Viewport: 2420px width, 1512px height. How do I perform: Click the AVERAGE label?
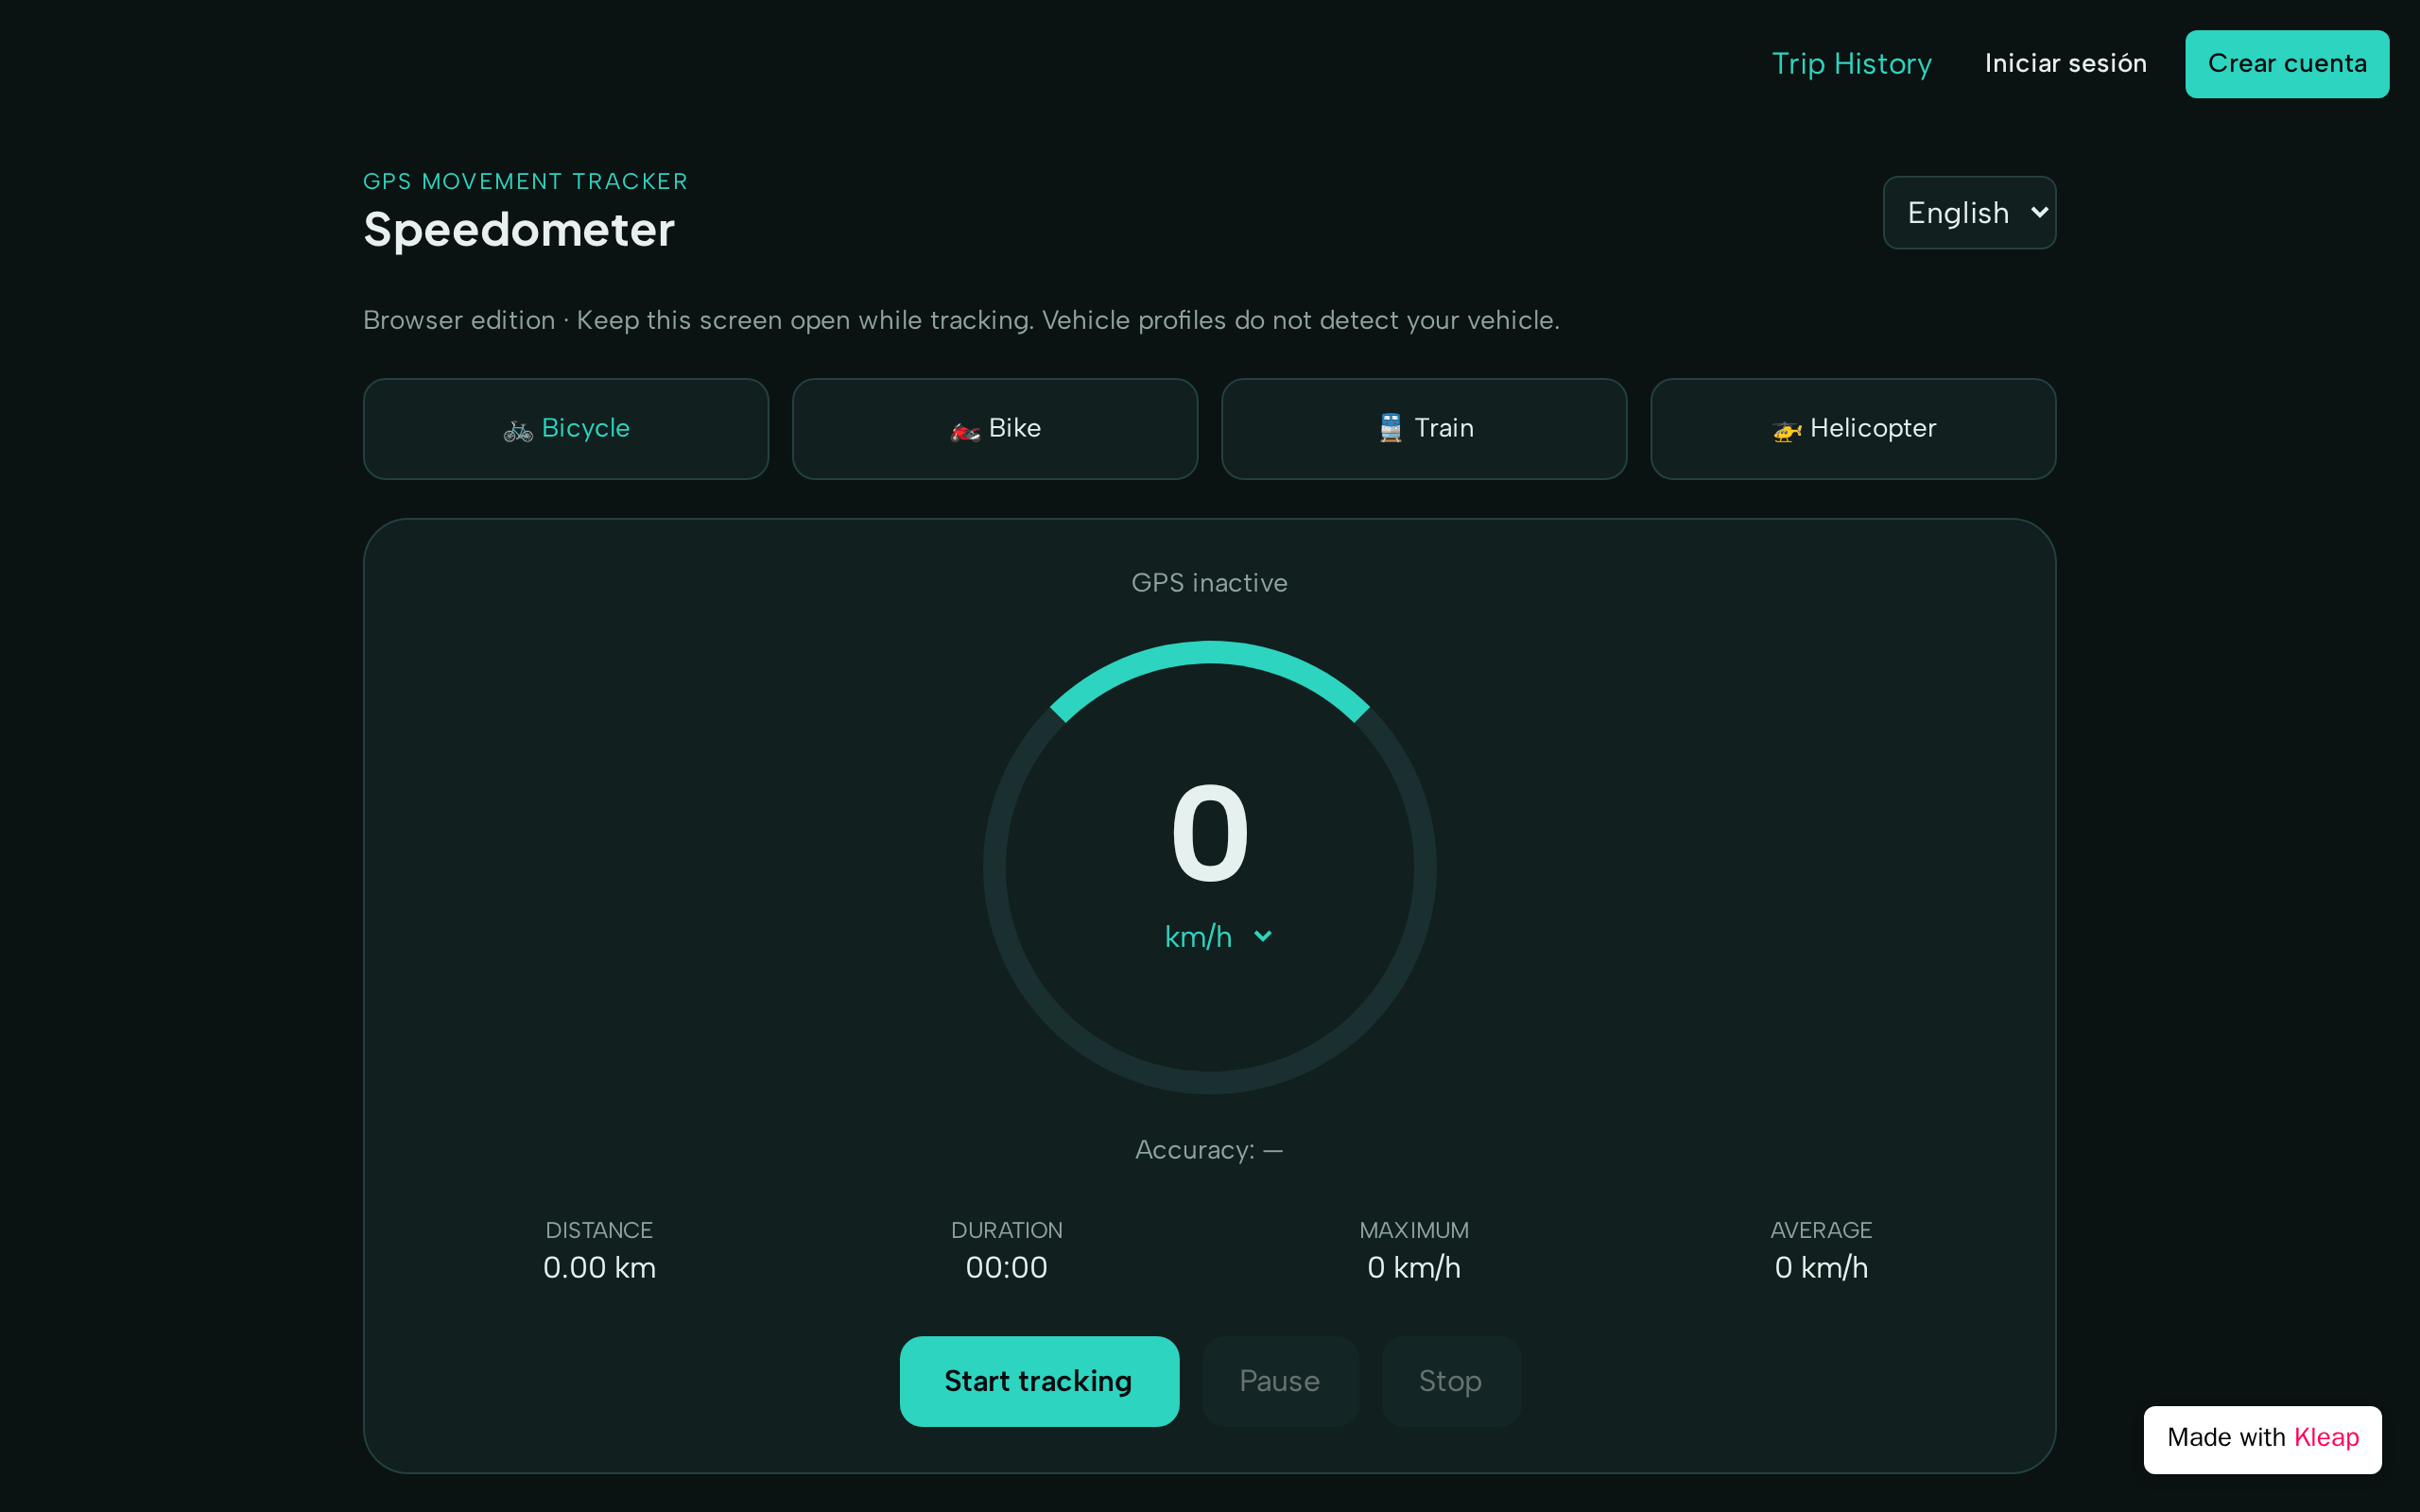1820,1230
